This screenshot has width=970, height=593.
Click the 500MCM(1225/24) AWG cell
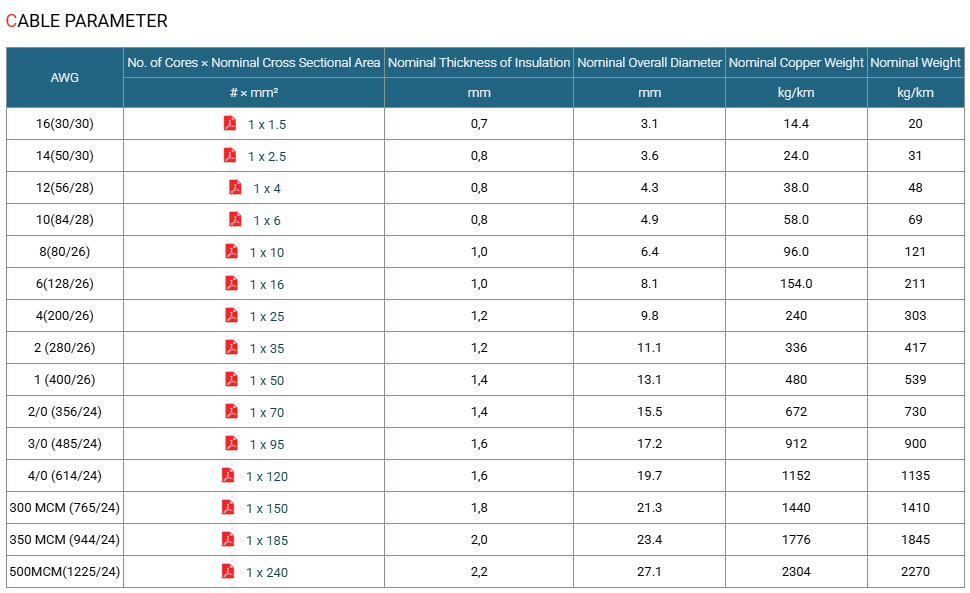[65, 571]
